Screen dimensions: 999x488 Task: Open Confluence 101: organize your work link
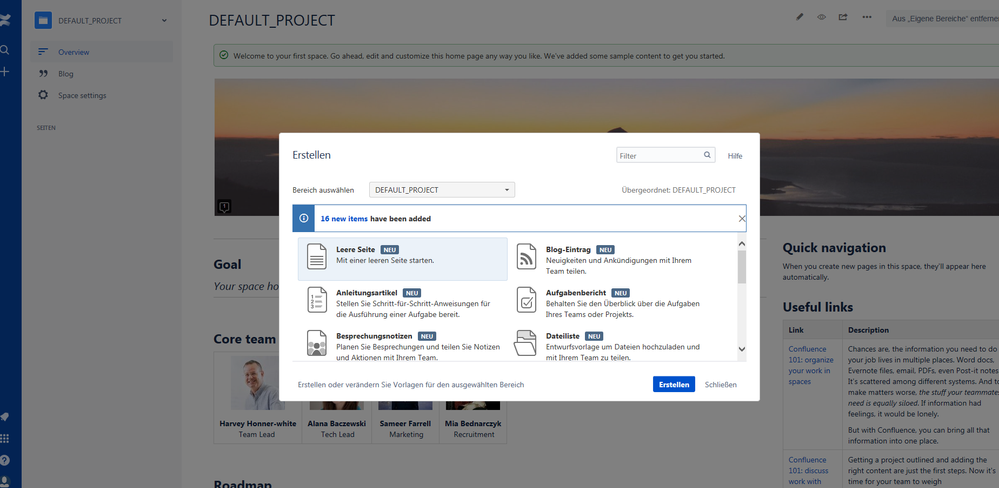810,365
